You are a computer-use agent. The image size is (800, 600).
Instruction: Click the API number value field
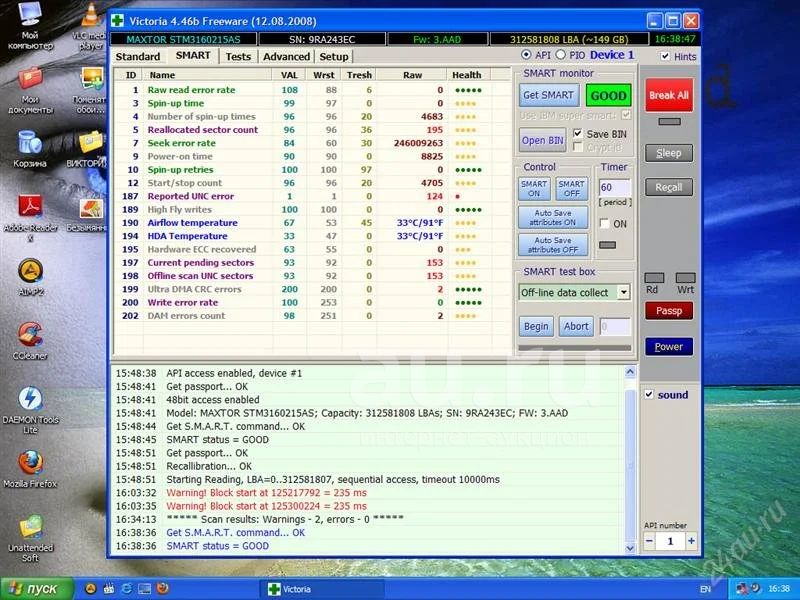670,541
